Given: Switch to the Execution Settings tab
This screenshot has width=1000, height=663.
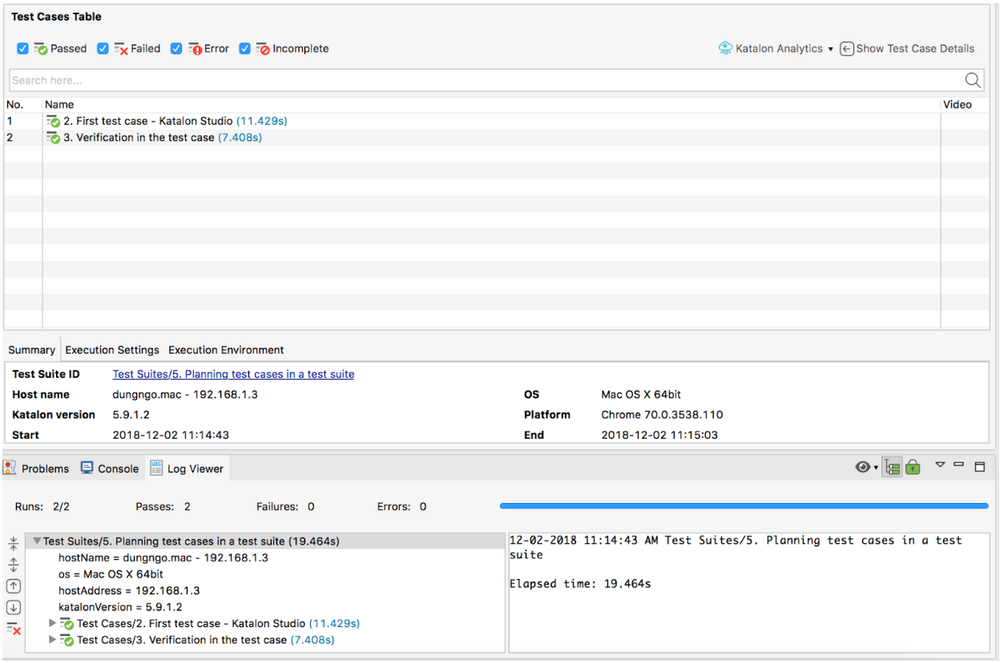Looking at the screenshot, I should click(x=110, y=349).
